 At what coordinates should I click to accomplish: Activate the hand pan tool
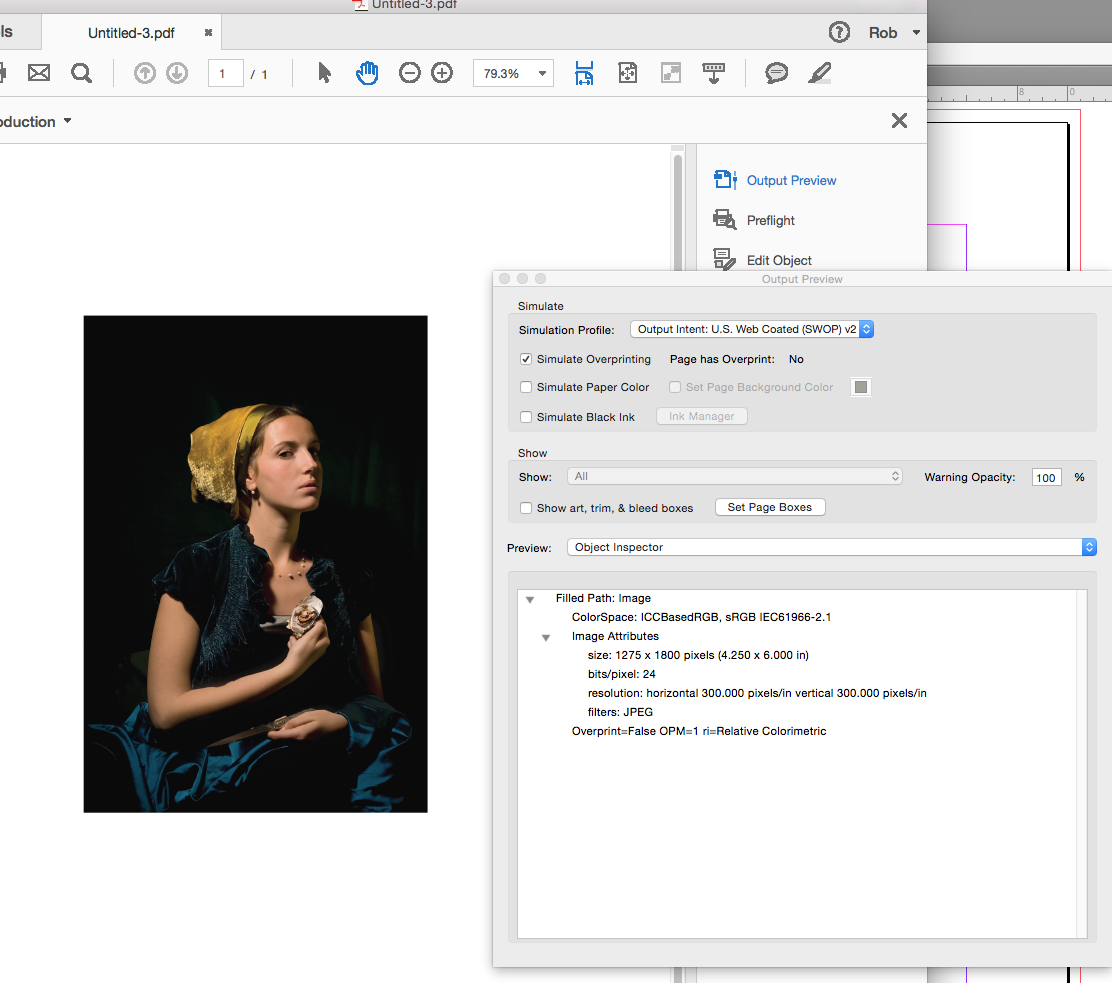tap(367, 73)
